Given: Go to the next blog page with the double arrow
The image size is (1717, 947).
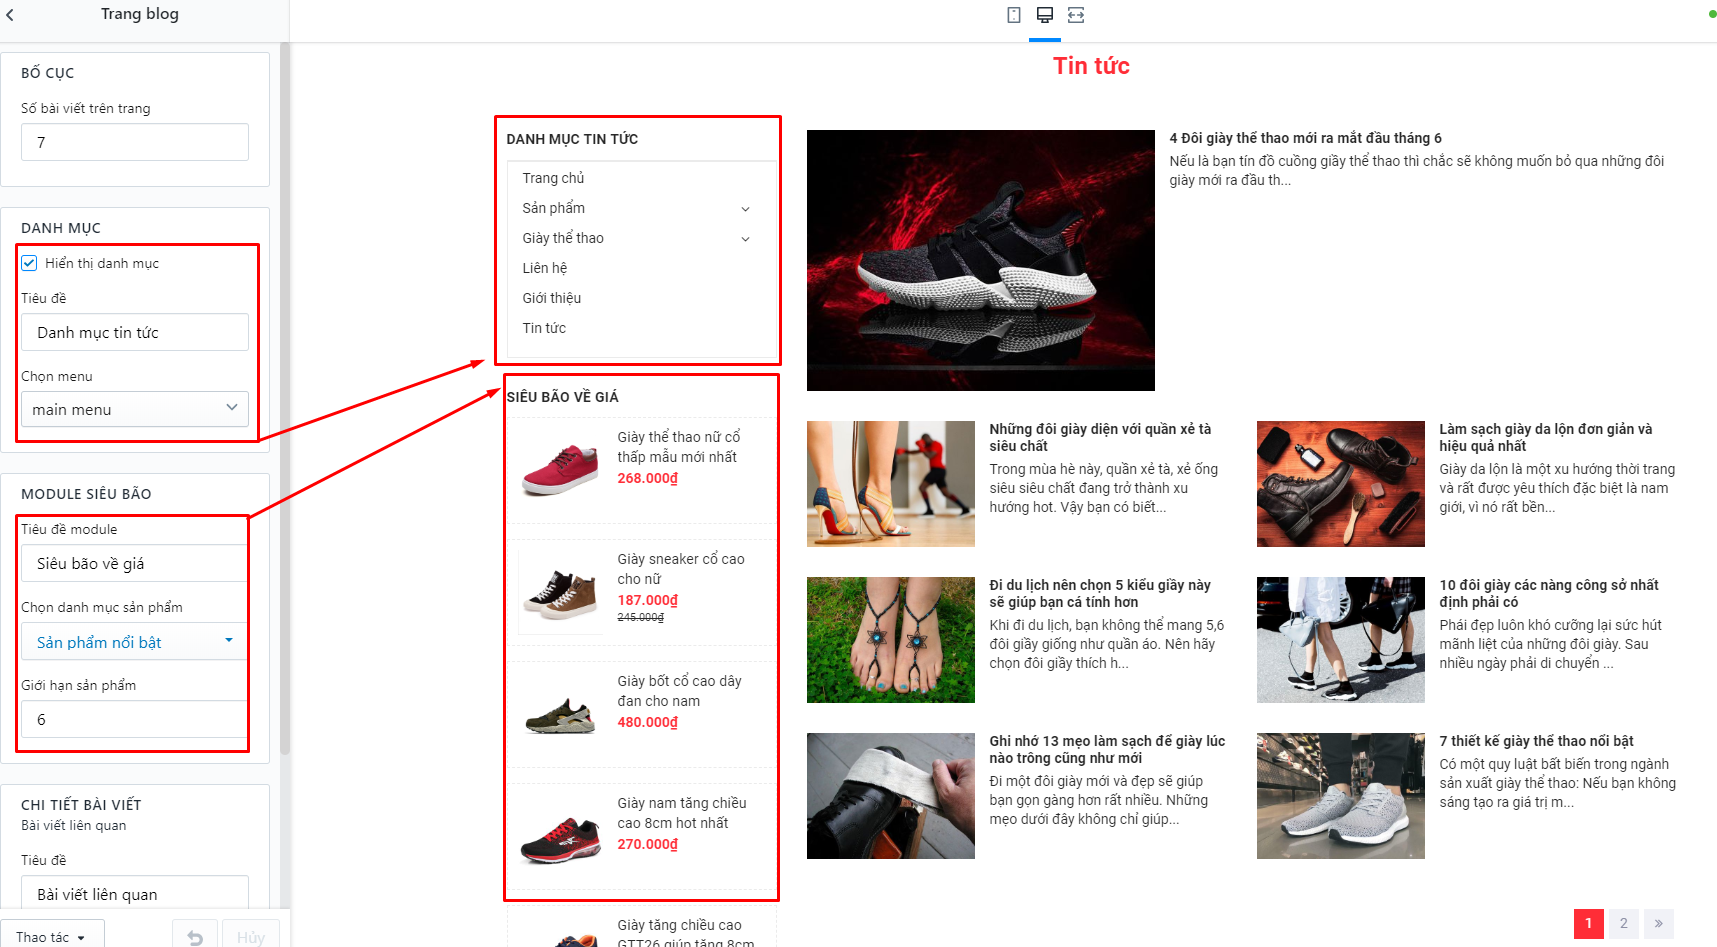Looking at the screenshot, I should pyautogui.click(x=1659, y=923).
